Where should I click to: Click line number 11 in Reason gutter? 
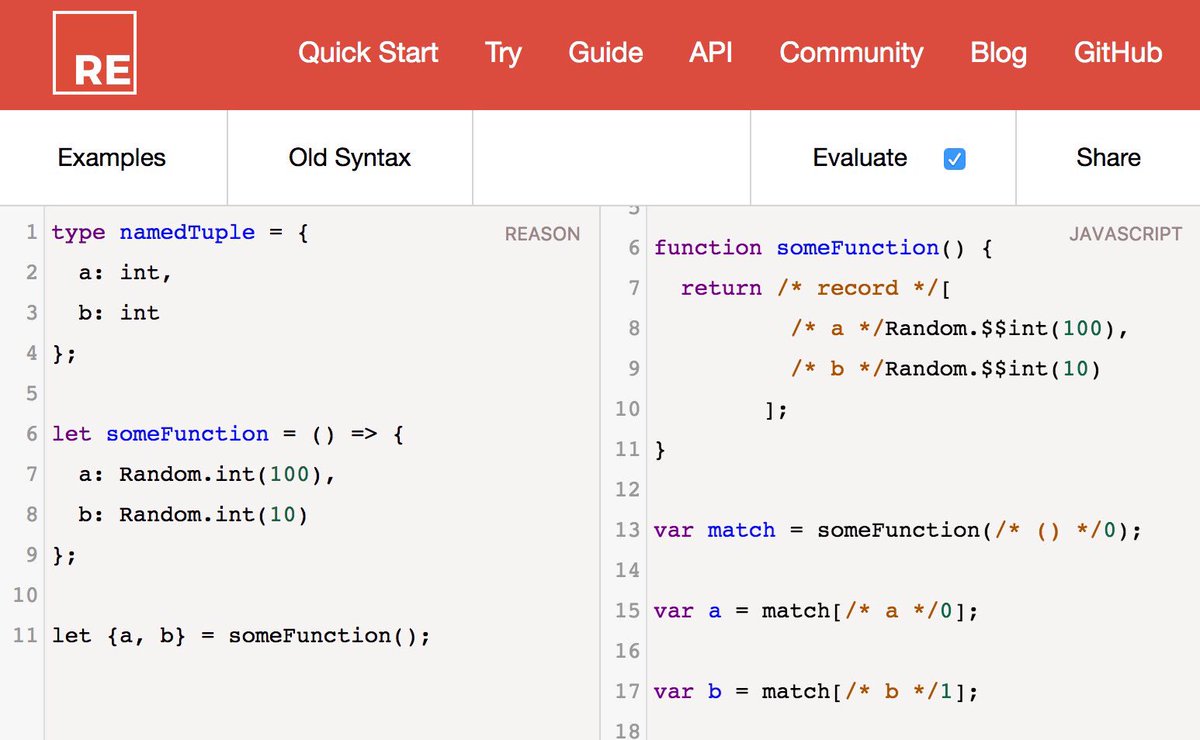(x=27, y=636)
